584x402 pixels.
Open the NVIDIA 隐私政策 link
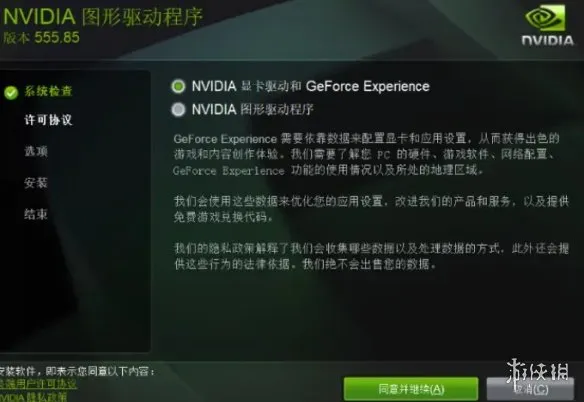tap(34, 397)
